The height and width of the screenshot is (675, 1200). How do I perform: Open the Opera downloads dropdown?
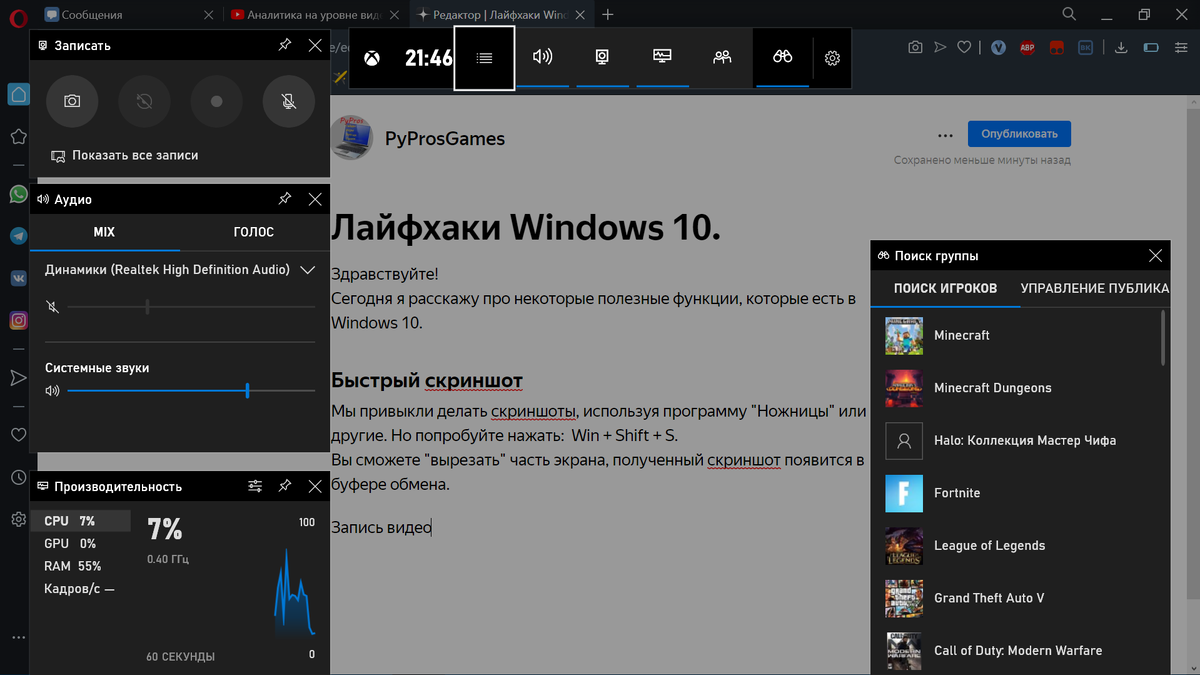coord(1120,46)
